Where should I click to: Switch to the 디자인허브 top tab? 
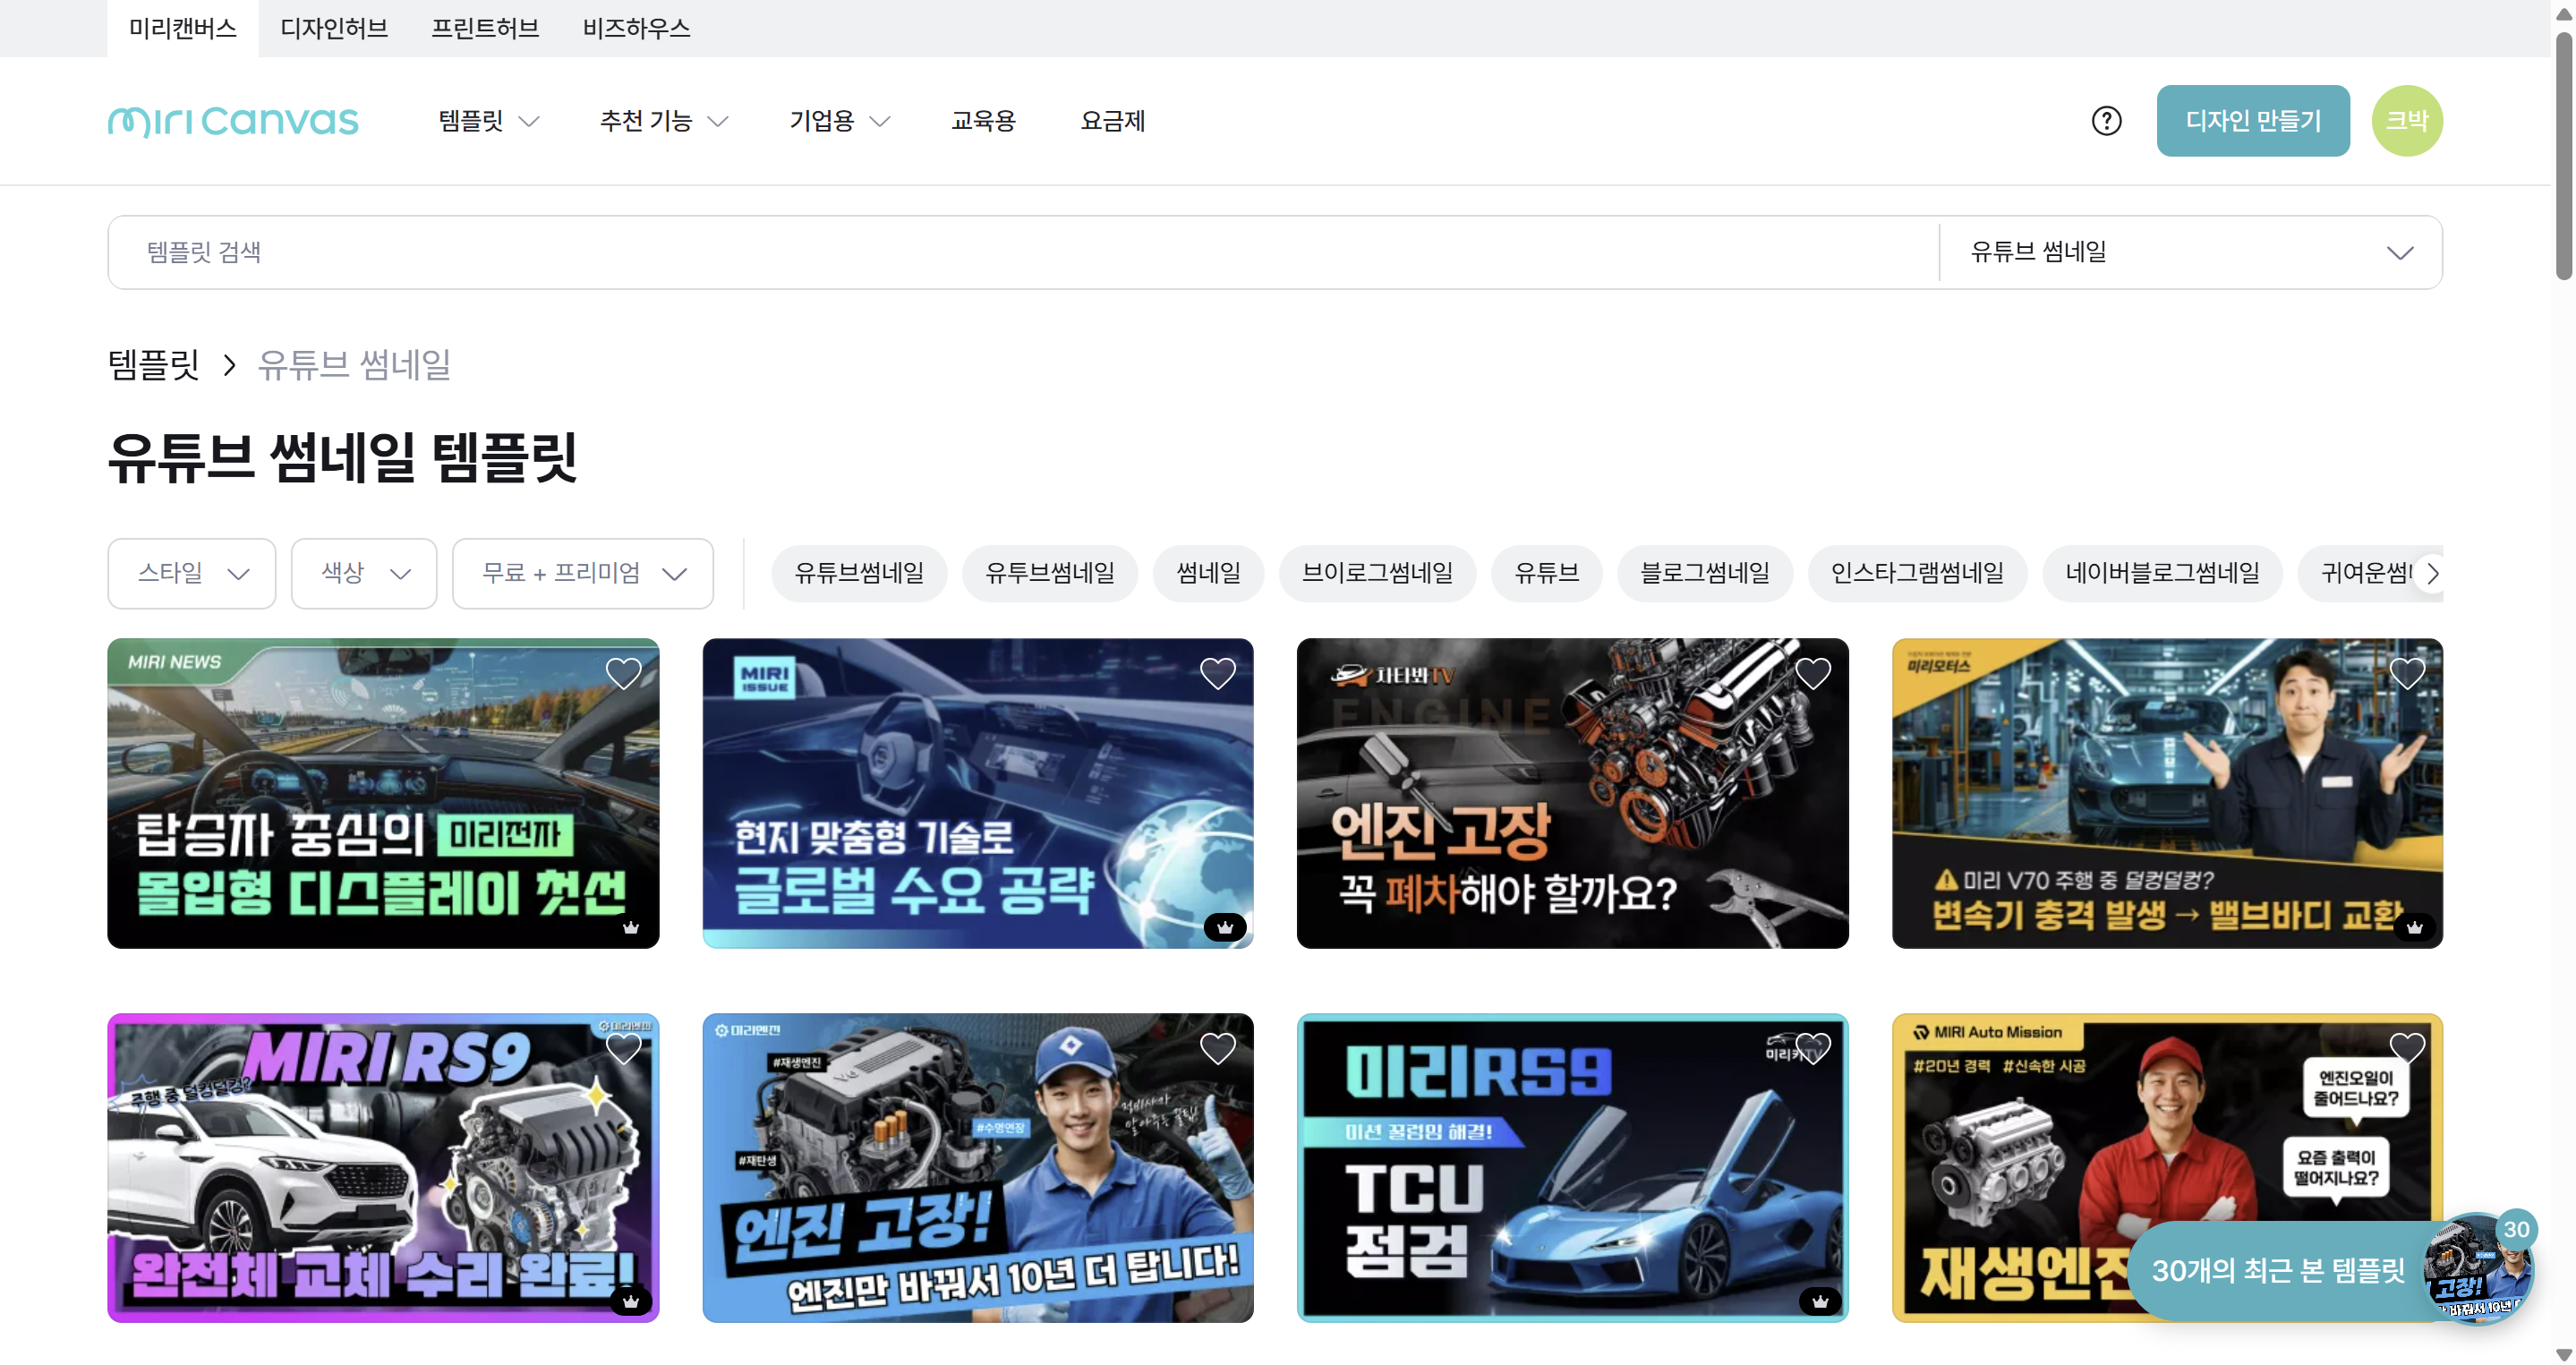coord(334,28)
